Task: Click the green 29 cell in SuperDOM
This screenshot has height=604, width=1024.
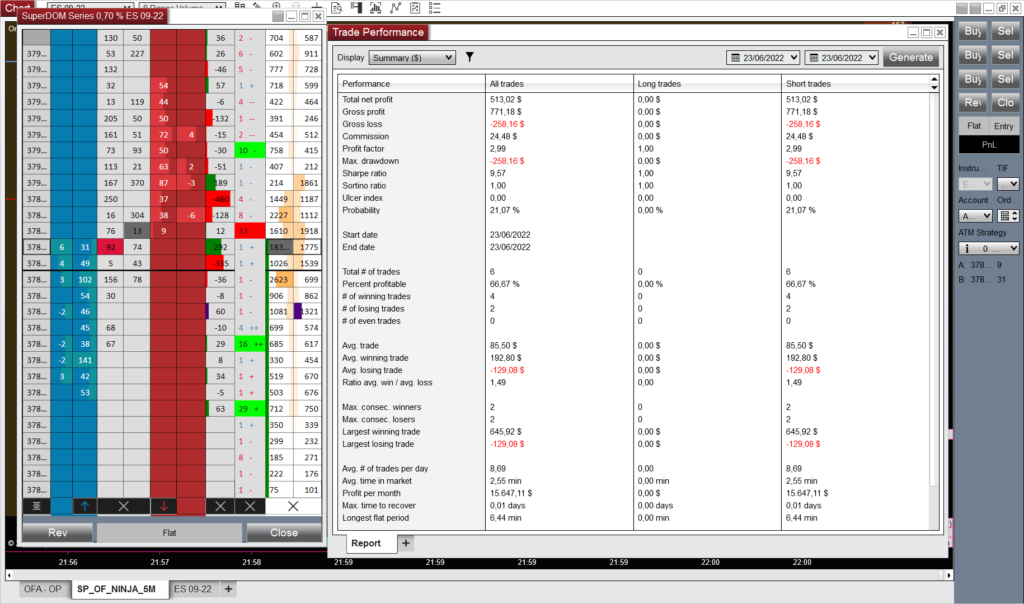Action: pos(250,409)
